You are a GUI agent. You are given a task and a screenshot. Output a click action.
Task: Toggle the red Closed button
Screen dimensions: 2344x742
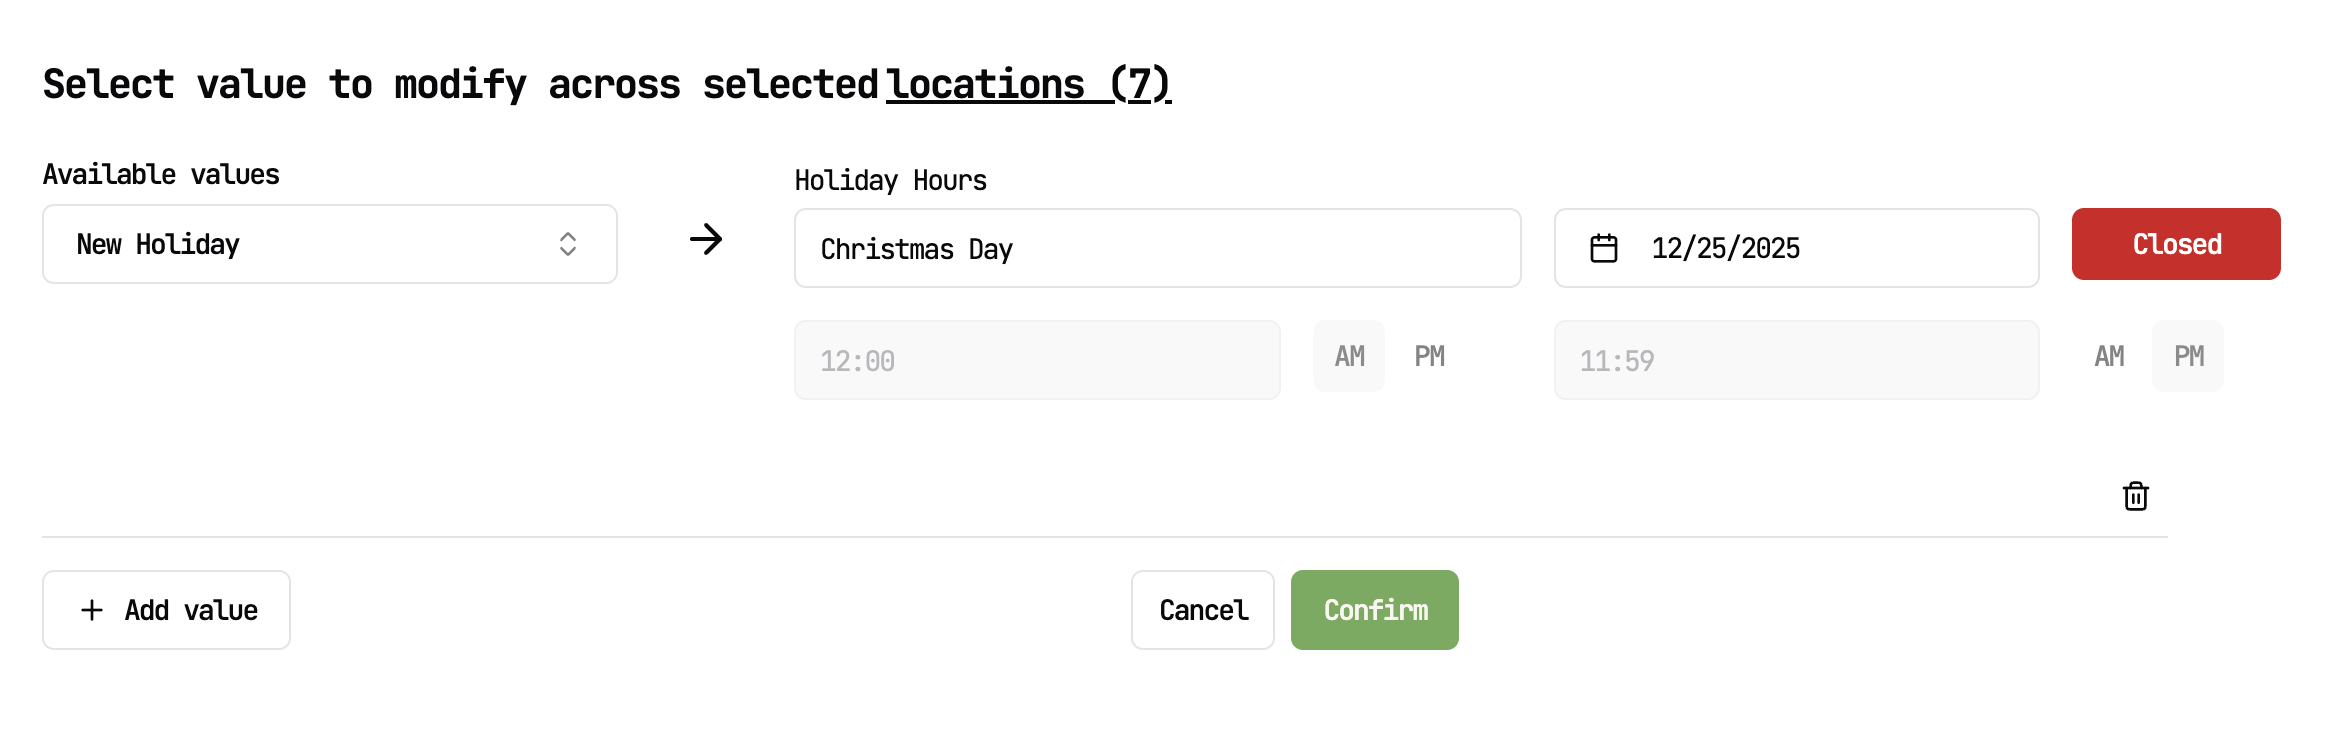point(2175,244)
